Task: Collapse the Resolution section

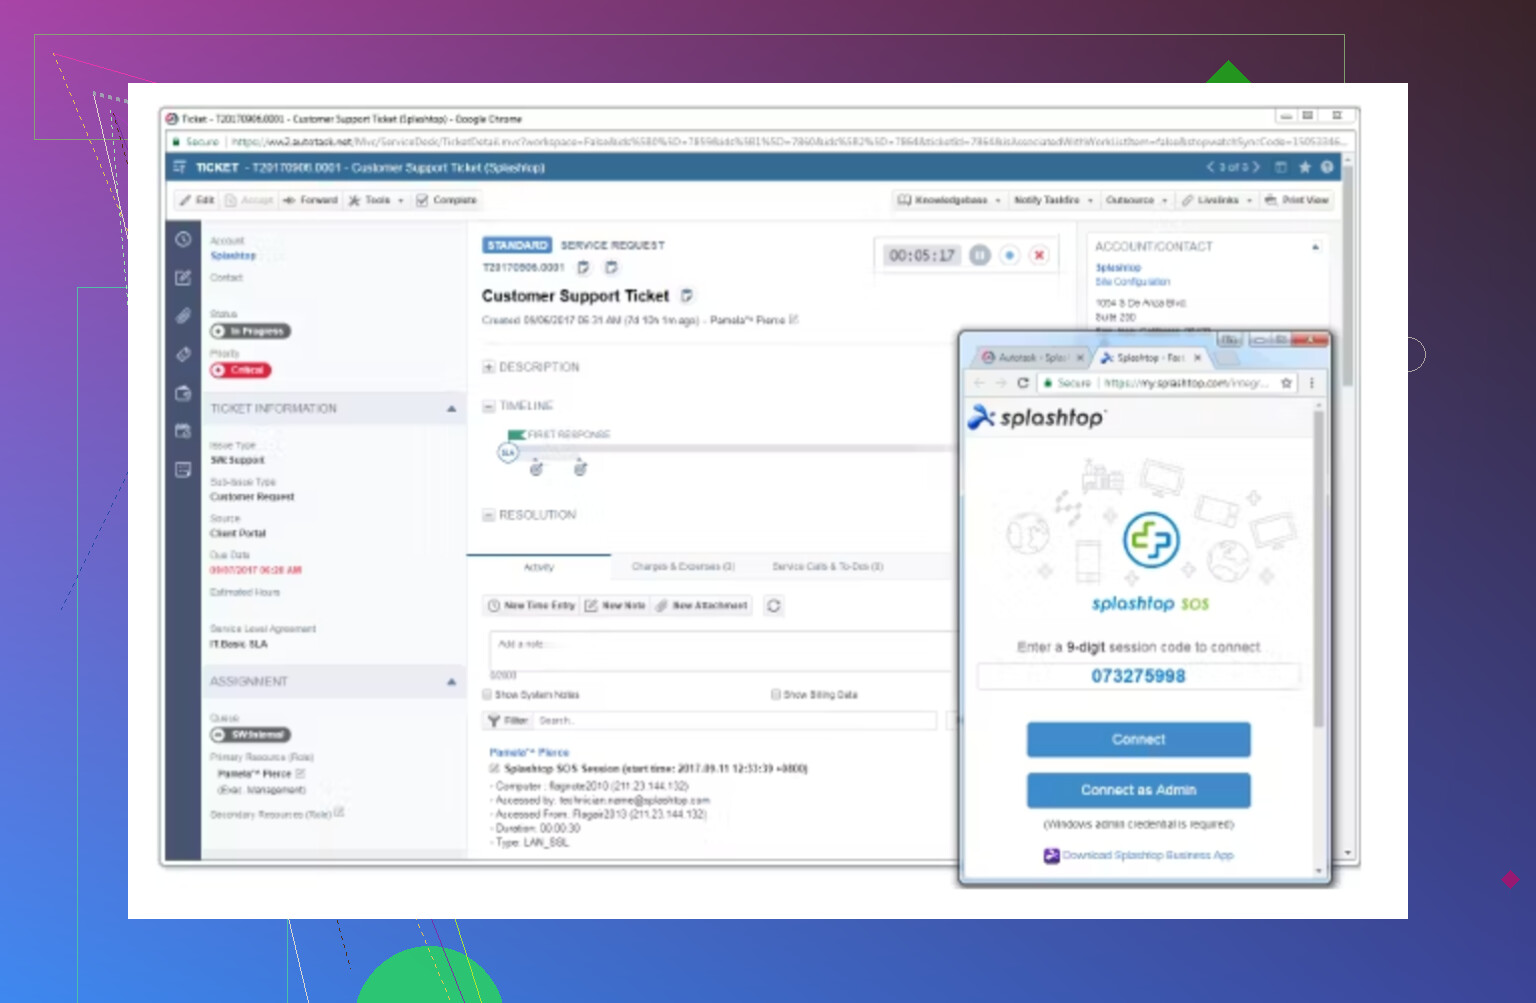Action: 489,515
